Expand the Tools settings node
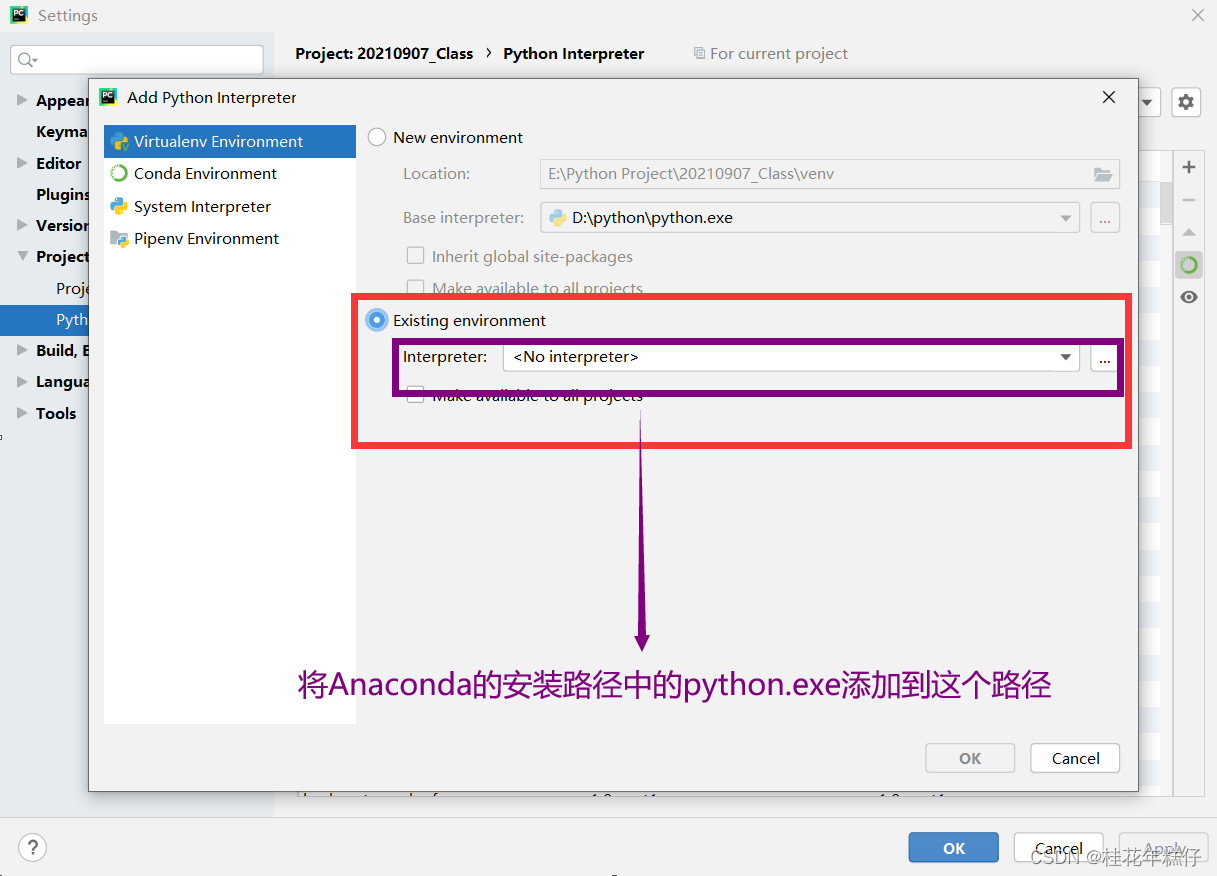Viewport: 1217px width, 876px height. 22,413
